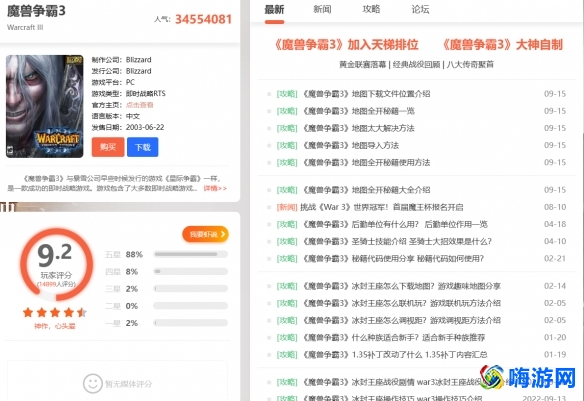Screen dimensions: 584x401
Task: Open article 地图下载文件位置介绍
Action: pos(365,94)
